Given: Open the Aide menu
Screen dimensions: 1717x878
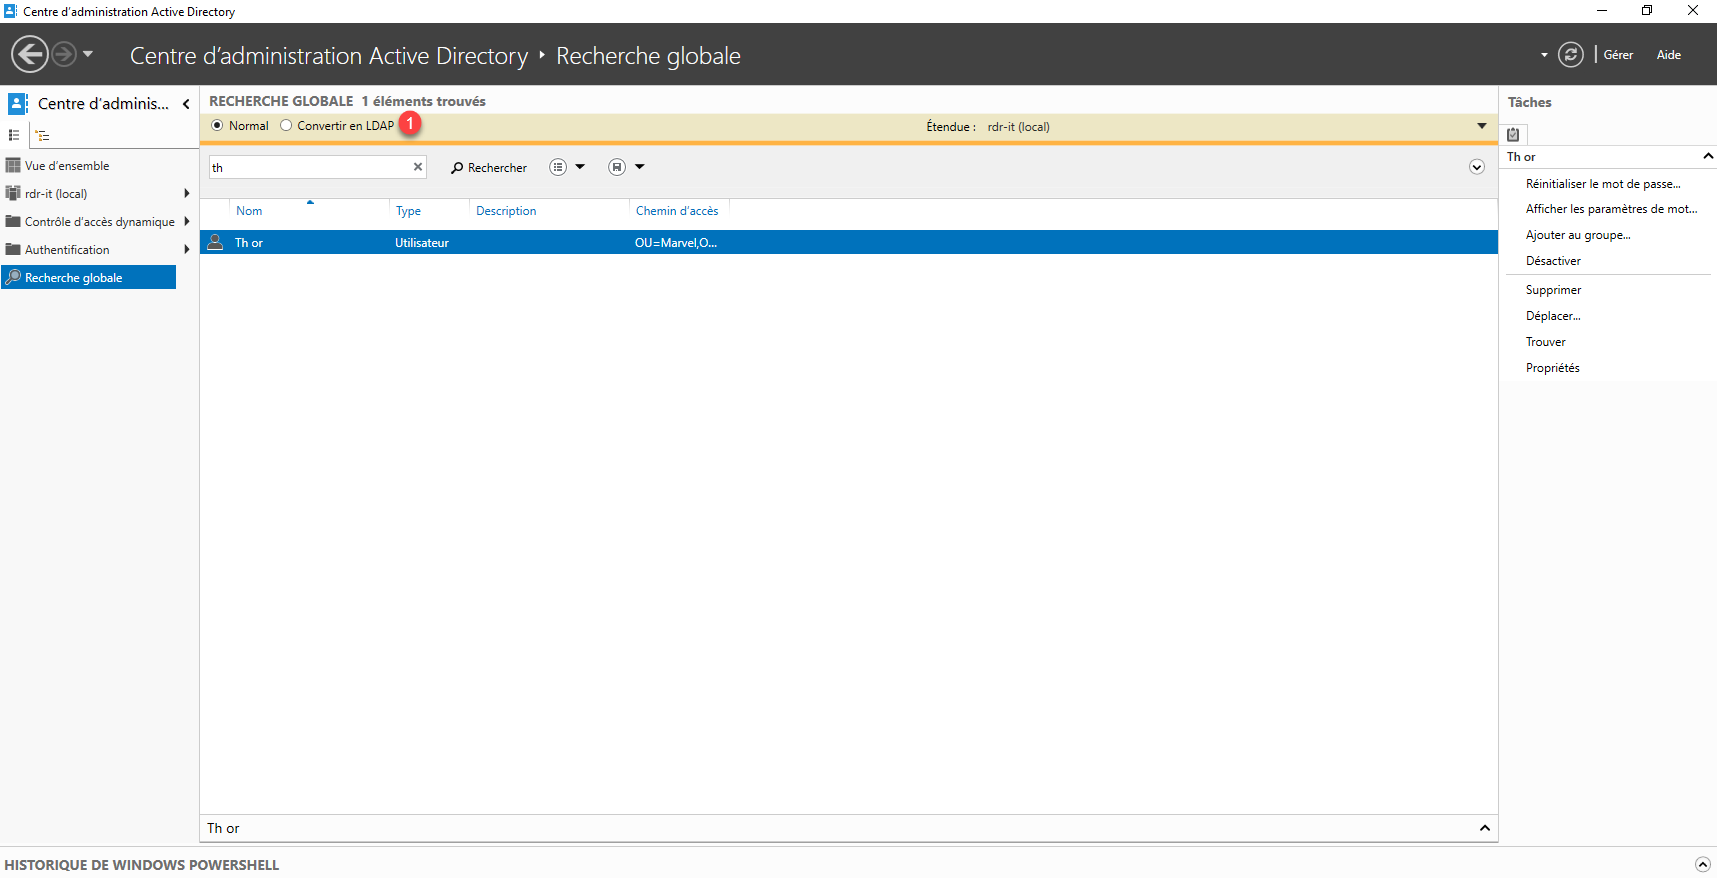Looking at the screenshot, I should tap(1668, 55).
